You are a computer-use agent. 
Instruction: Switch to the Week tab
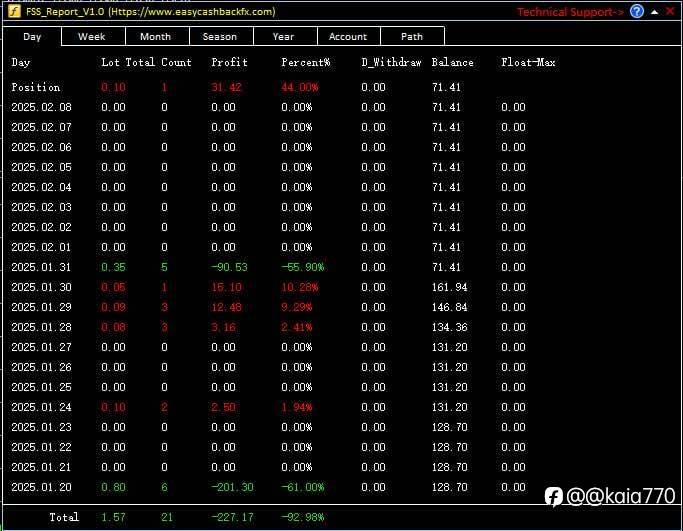click(x=92, y=37)
